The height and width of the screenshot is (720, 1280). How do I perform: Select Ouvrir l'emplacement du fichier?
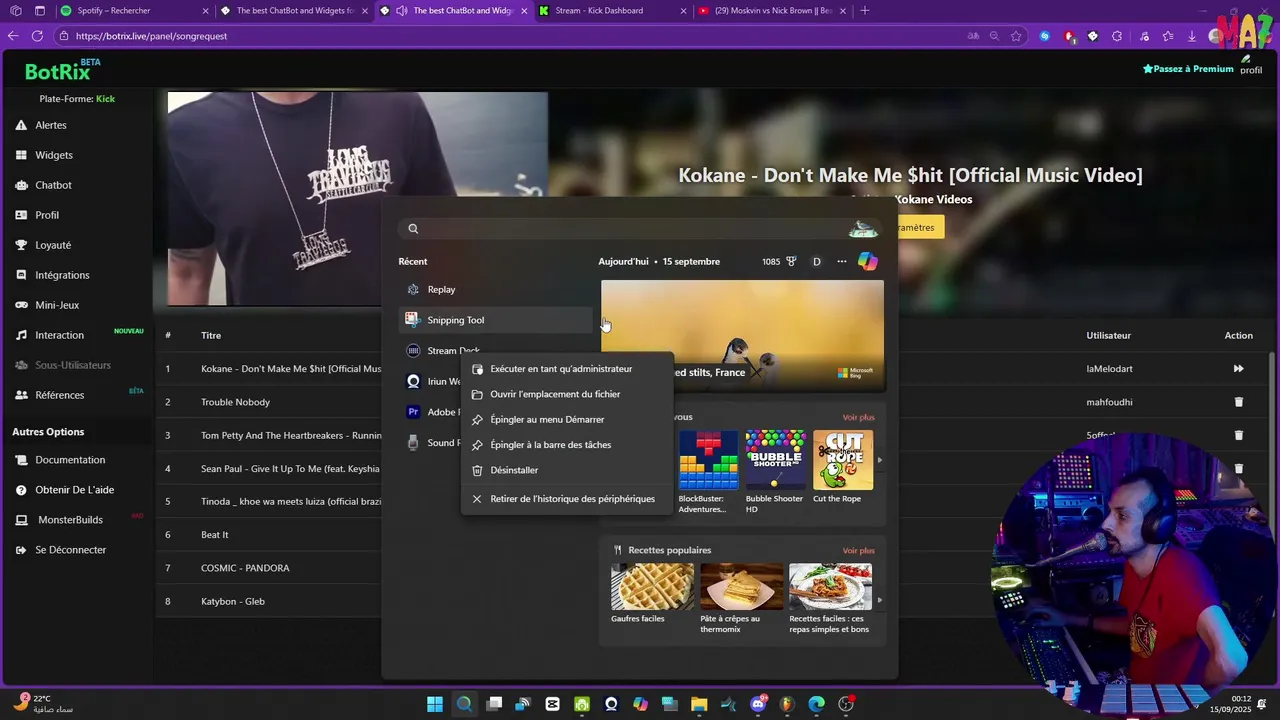[555, 394]
